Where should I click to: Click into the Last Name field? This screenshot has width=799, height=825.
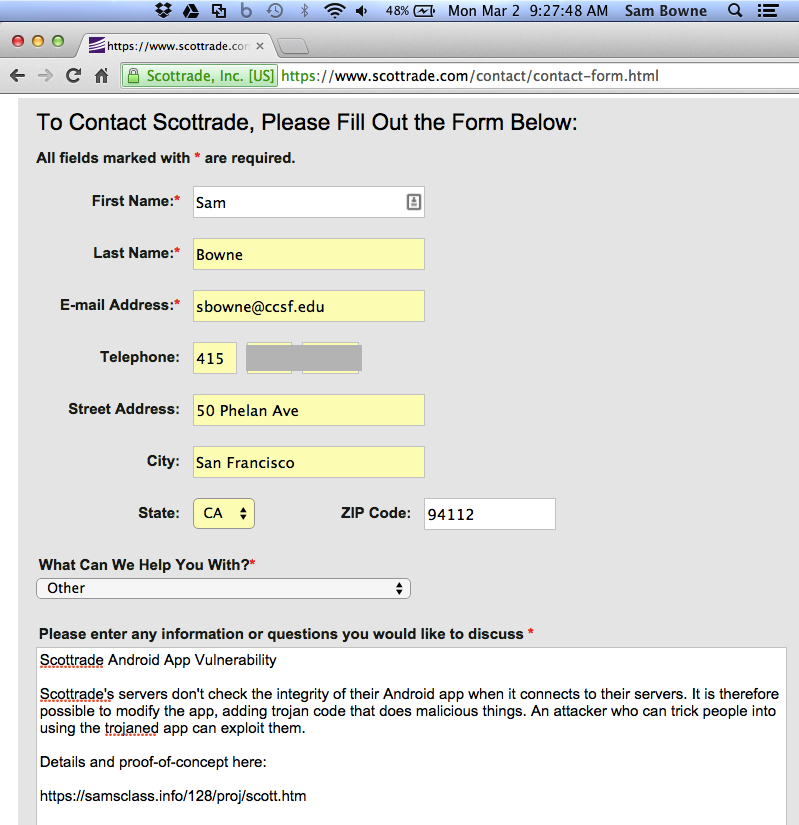click(309, 254)
